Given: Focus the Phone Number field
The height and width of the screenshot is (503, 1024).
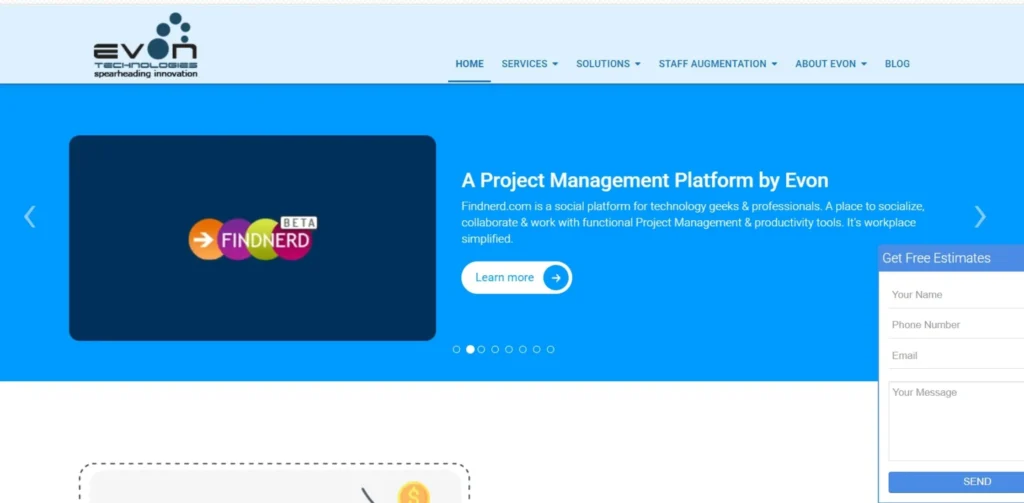Looking at the screenshot, I should (956, 325).
